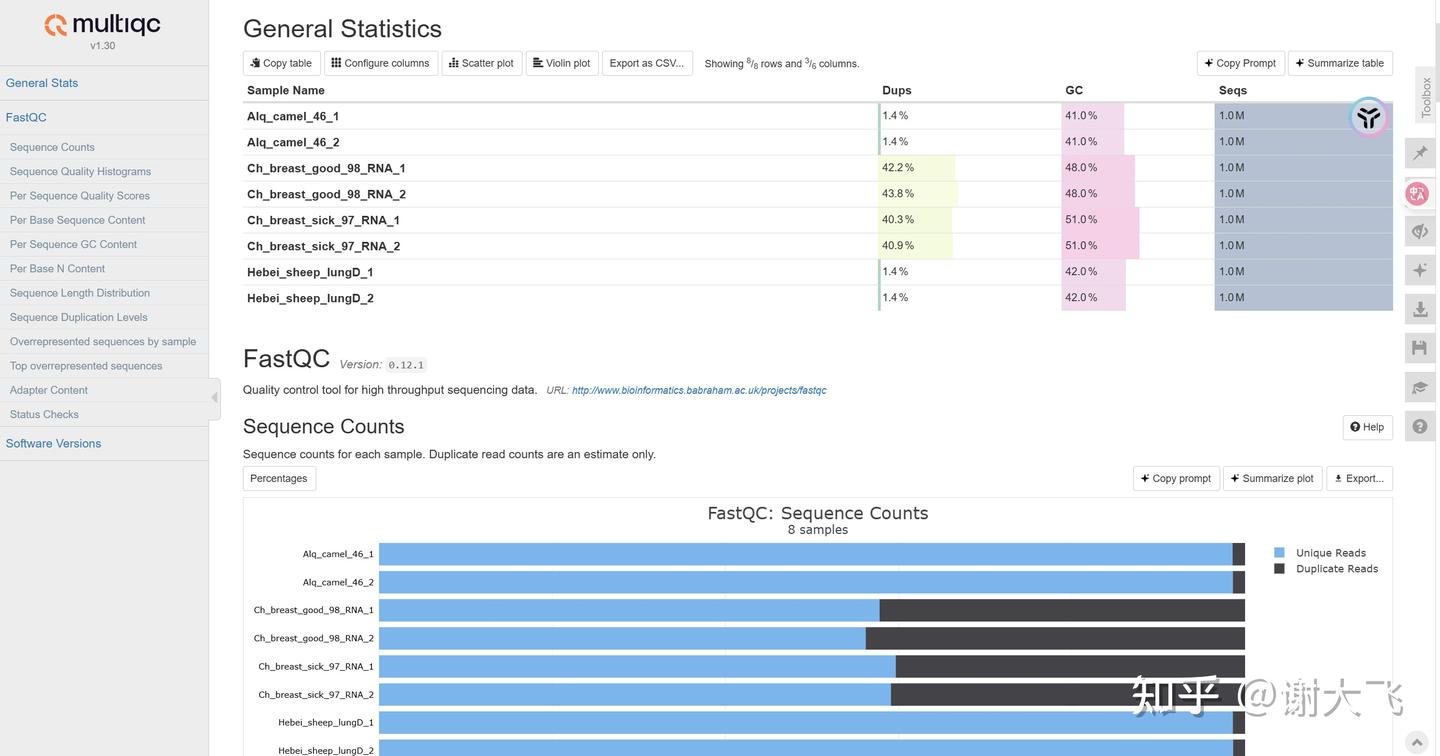Click the round AI assistant floating icon
This screenshot has width=1440, height=756.
(x=1368, y=117)
